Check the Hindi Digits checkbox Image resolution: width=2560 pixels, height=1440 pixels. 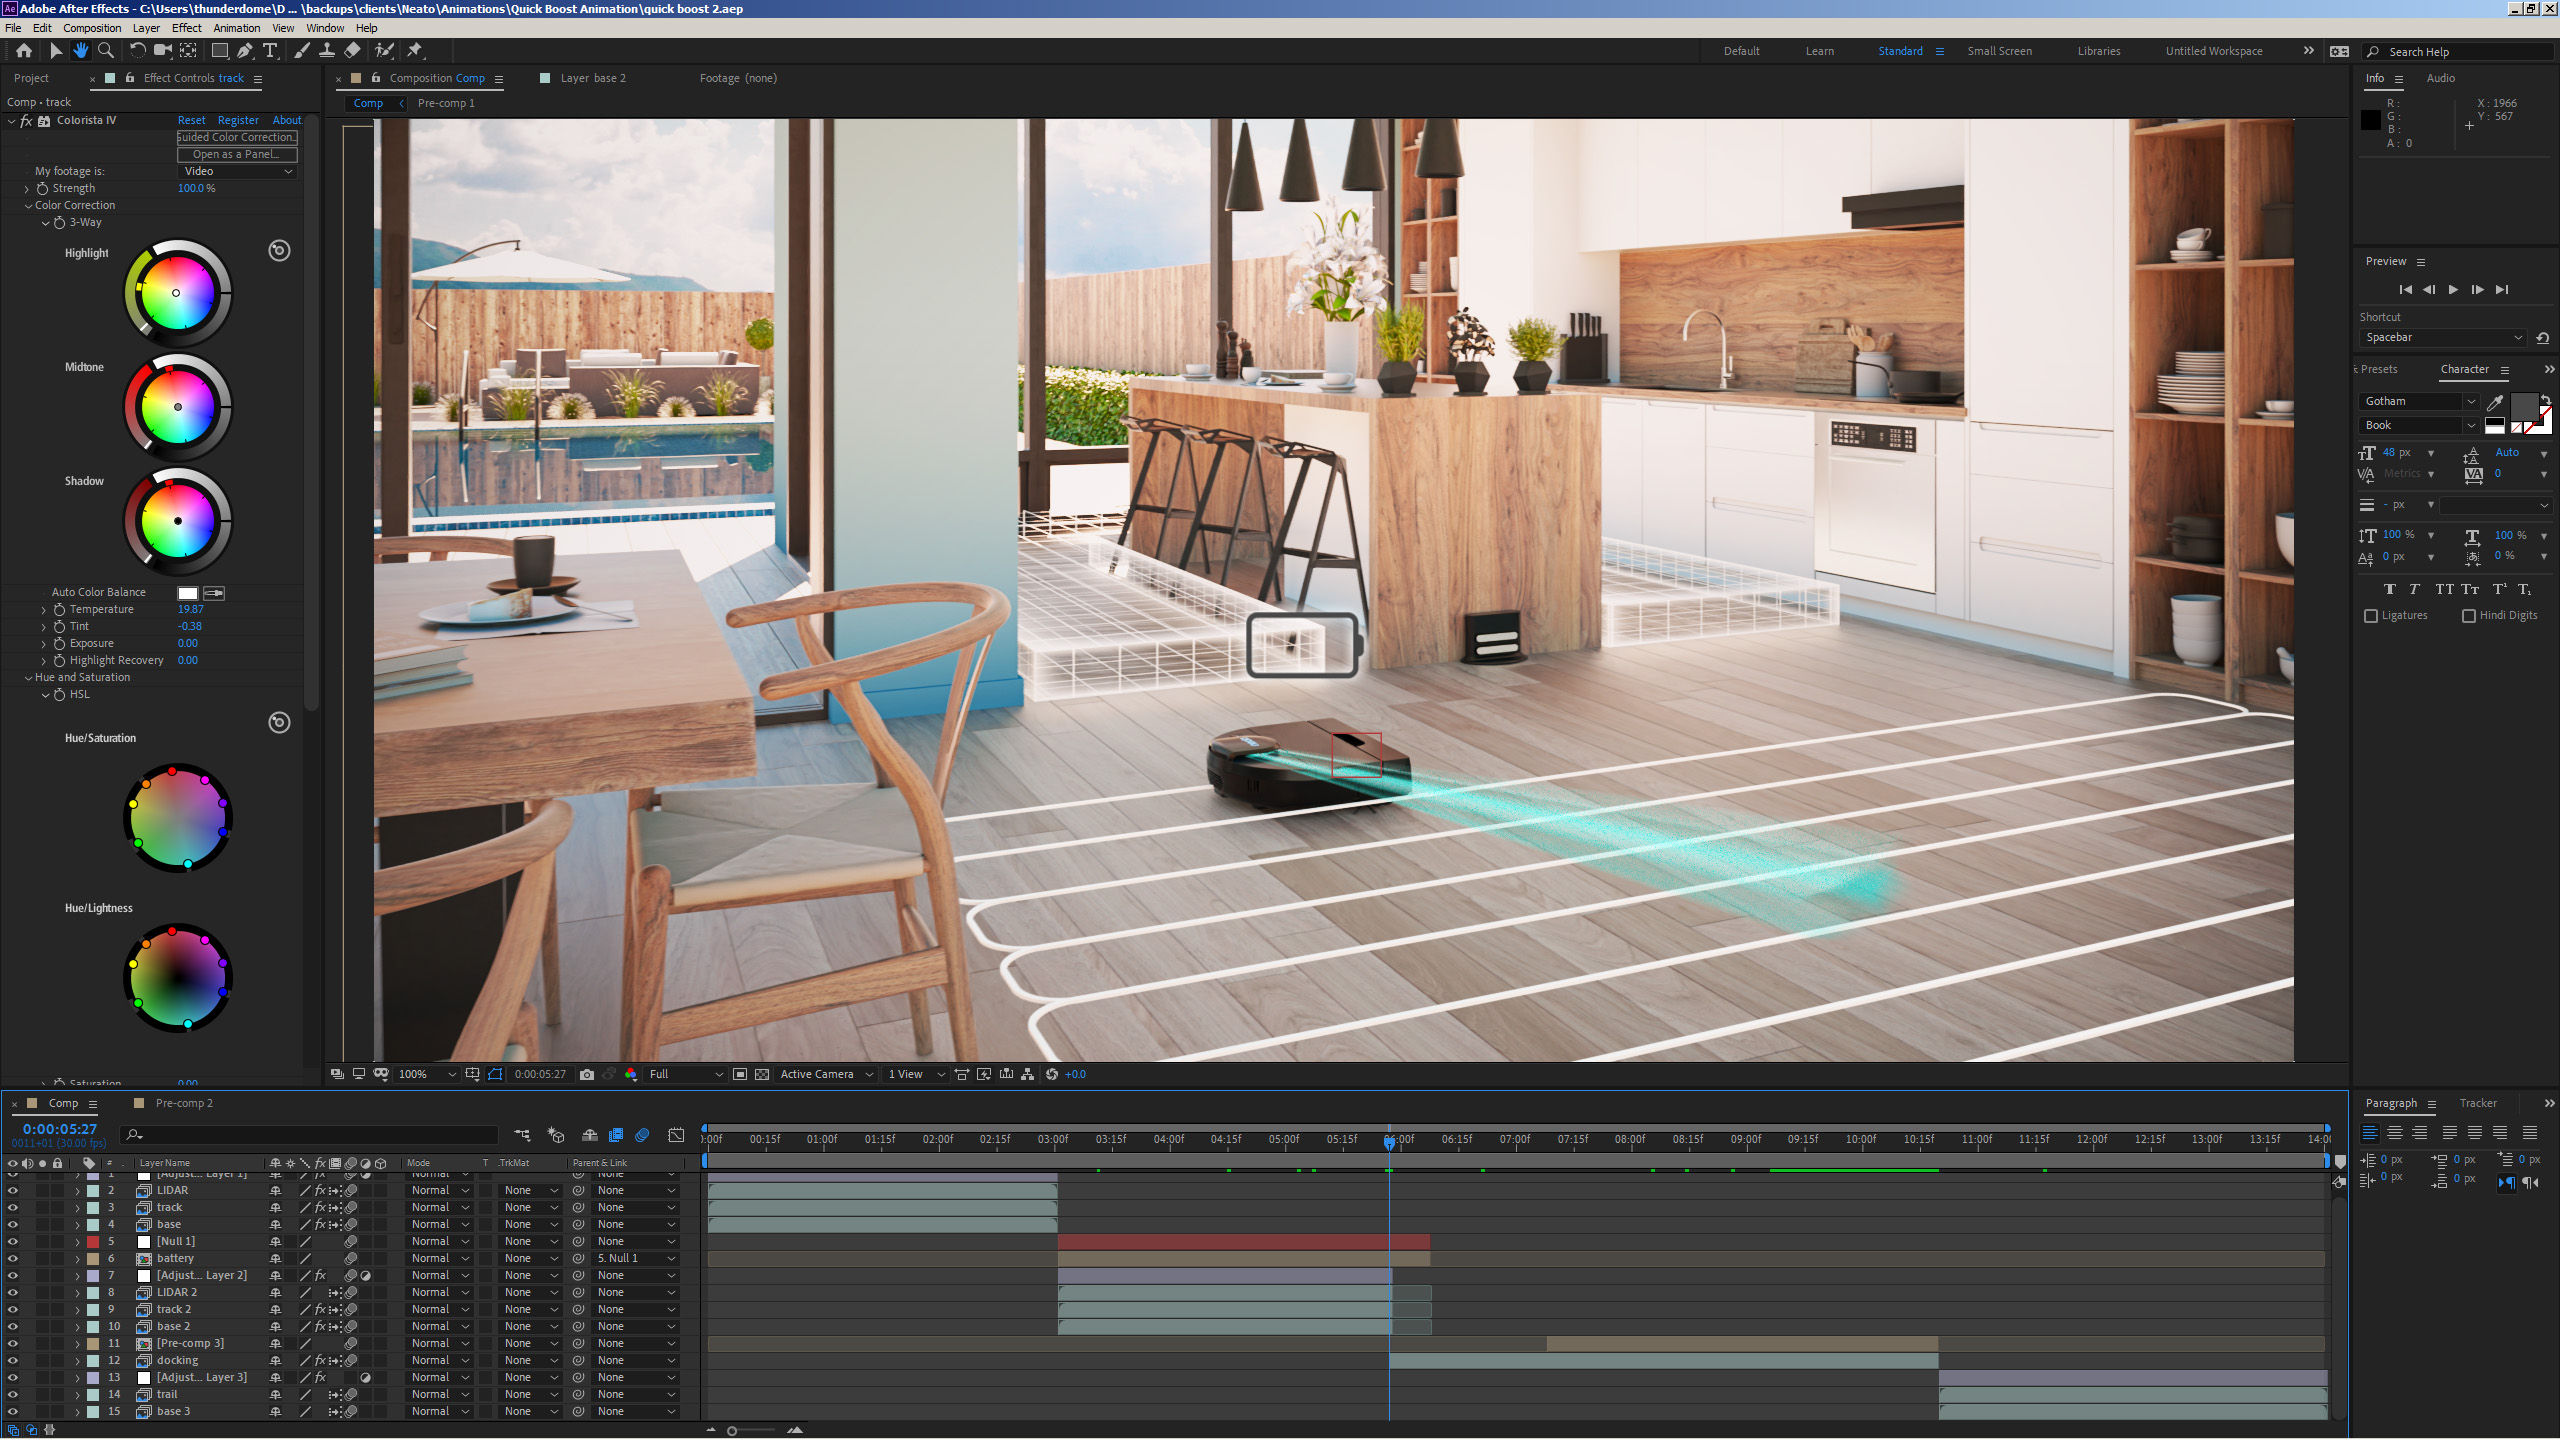click(2469, 616)
